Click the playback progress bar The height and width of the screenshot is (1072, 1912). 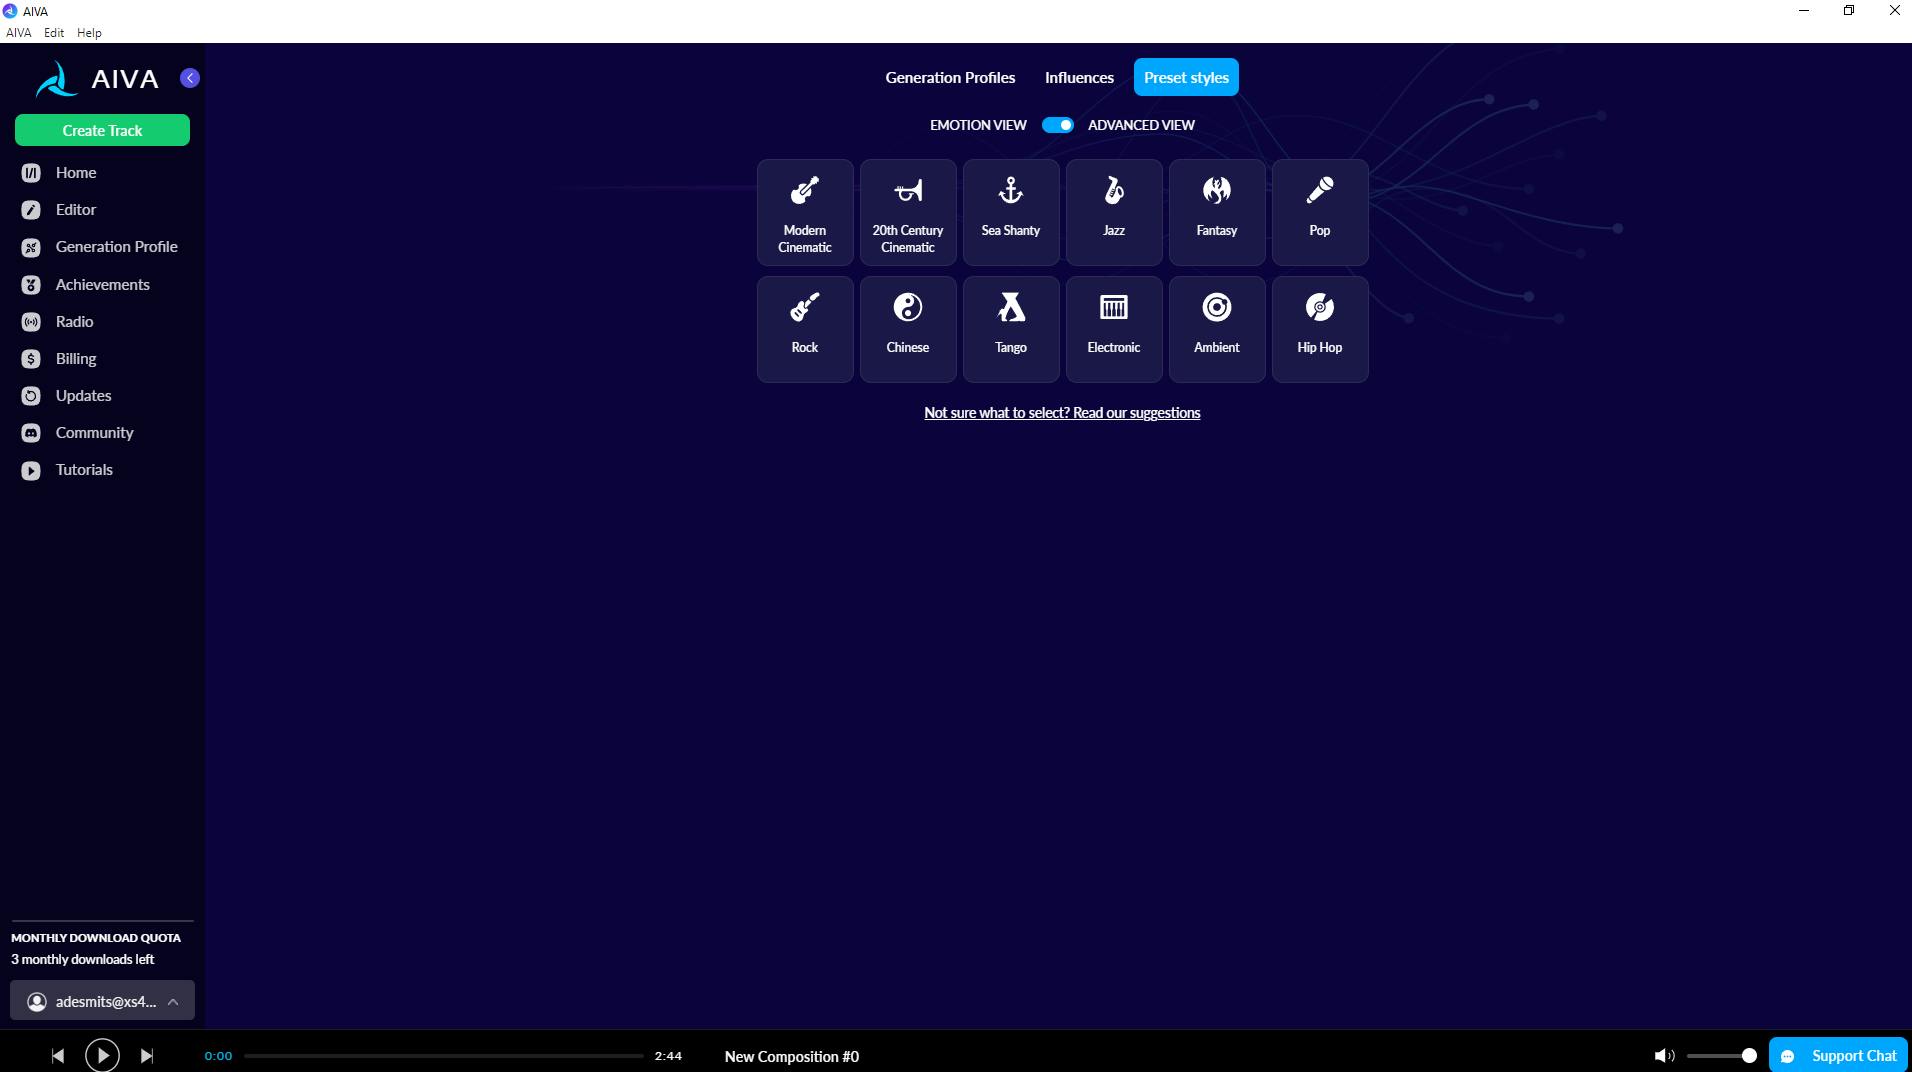point(444,1056)
